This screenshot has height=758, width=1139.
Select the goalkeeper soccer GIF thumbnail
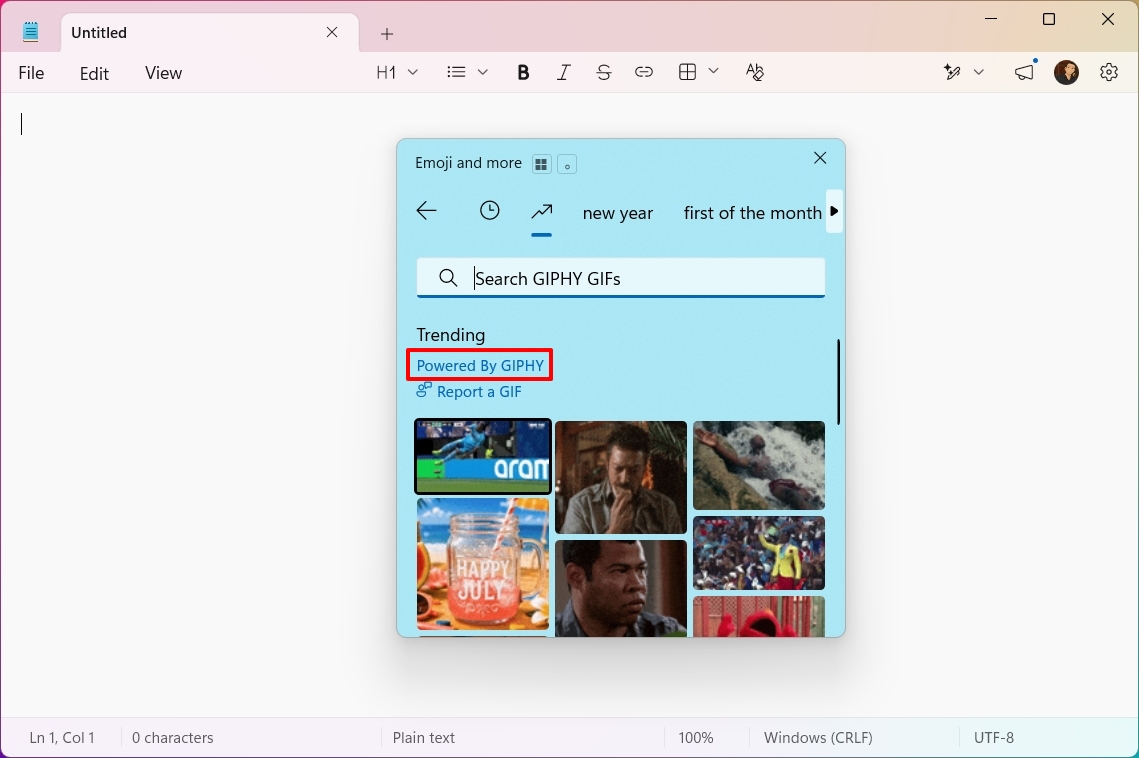pos(482,456)
